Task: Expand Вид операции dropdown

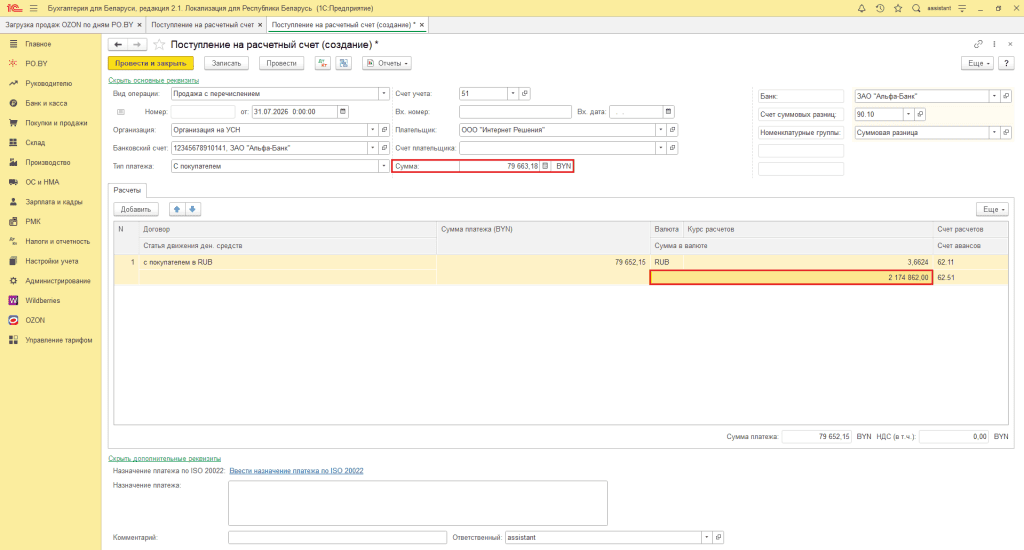Action: (383, 93)
